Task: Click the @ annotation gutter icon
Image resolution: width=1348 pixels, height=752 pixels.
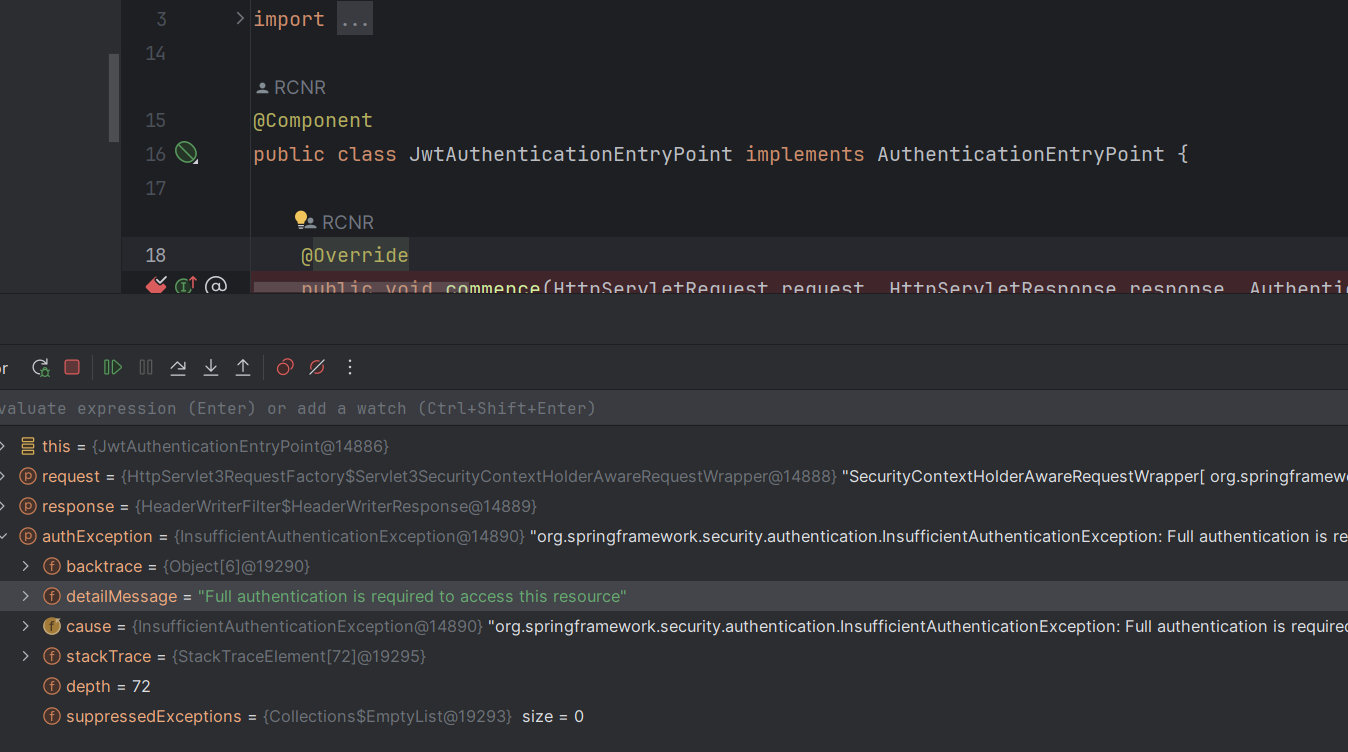Action: point(215,288)
